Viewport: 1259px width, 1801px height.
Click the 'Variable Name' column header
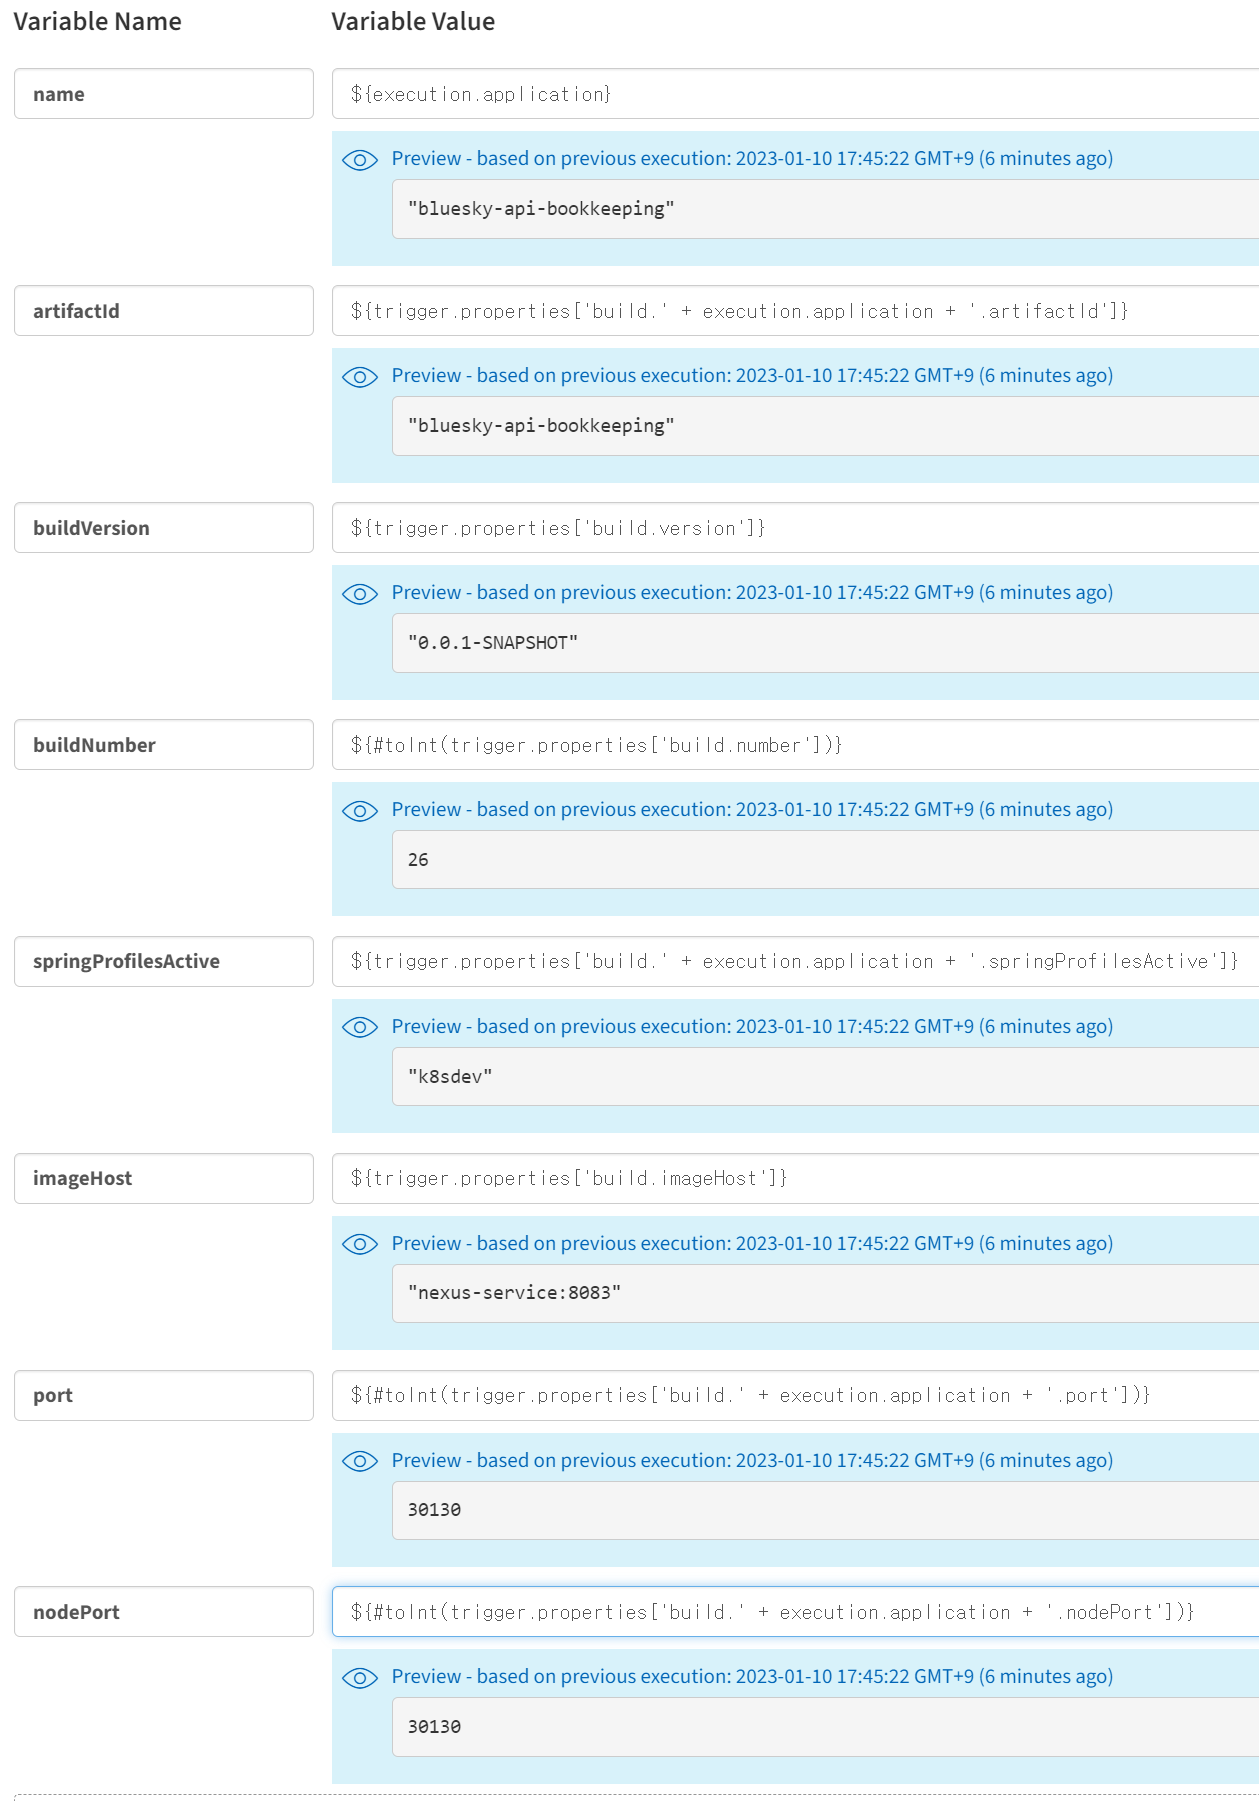(x=98, y=22)
